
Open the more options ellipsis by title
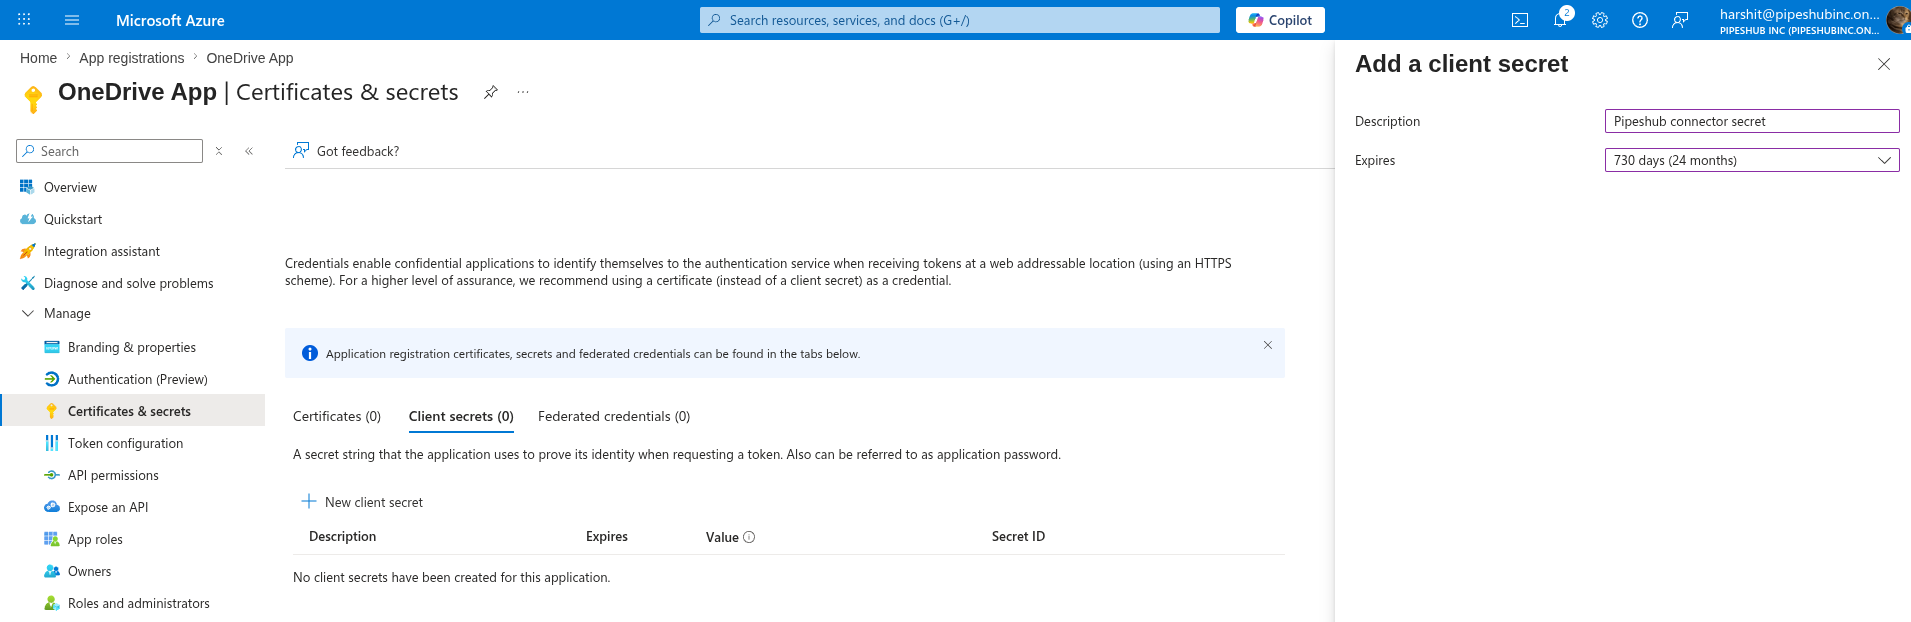(523, 92)
